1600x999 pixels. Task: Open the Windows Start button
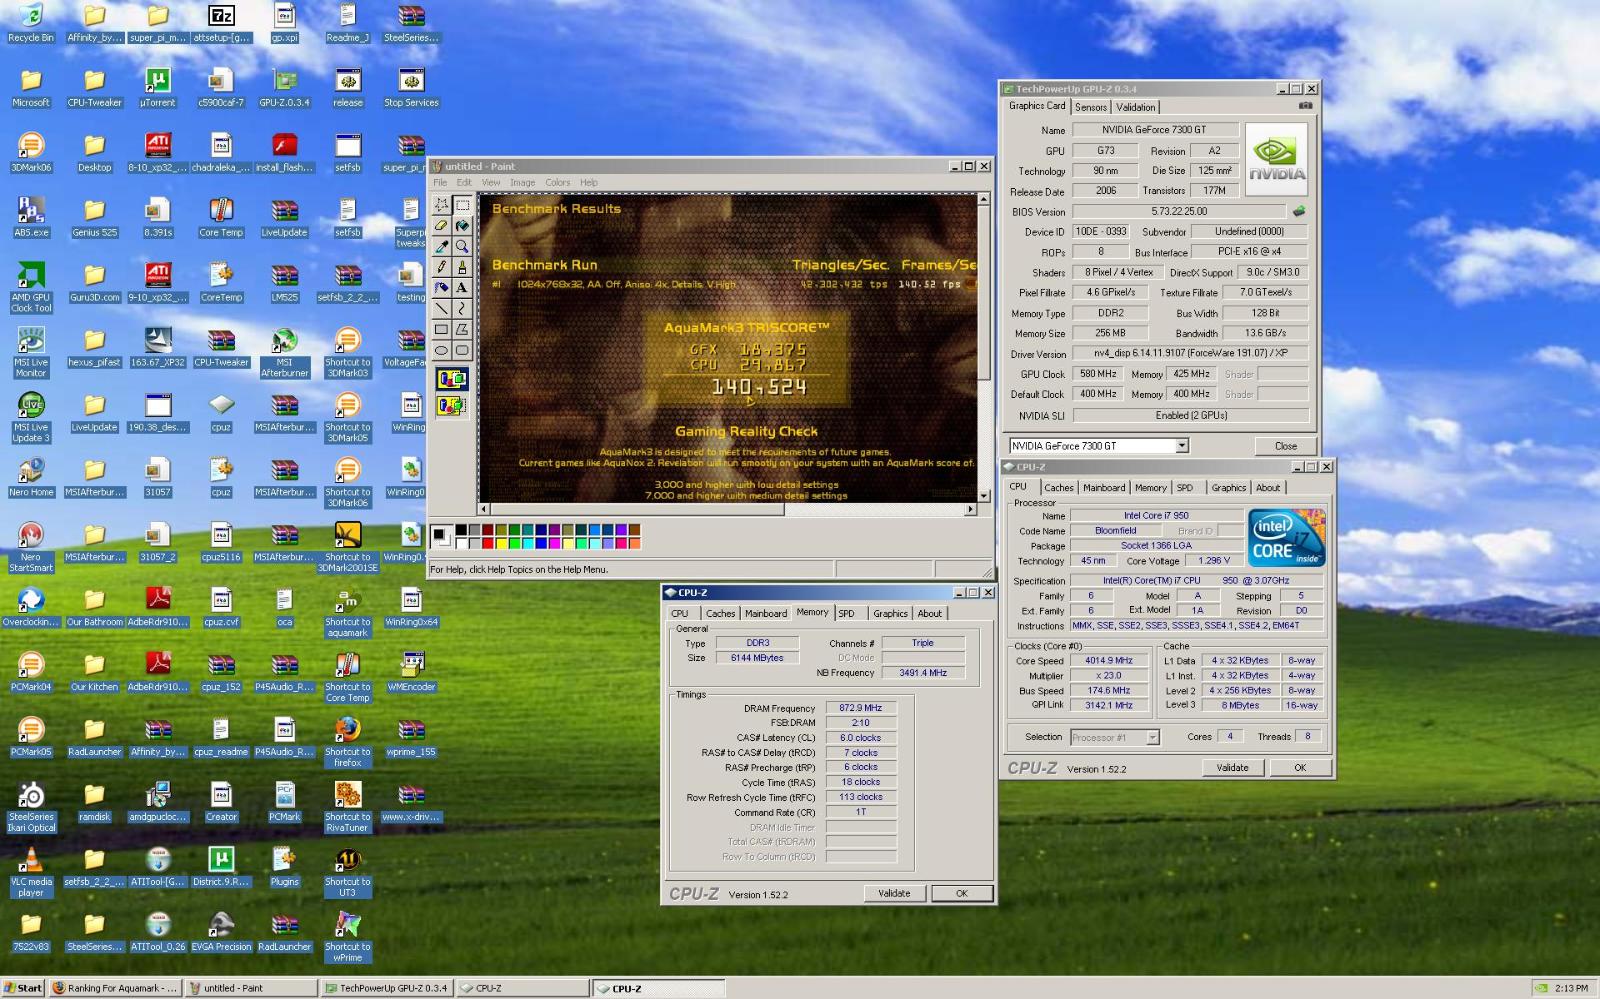tap(22, 988)
